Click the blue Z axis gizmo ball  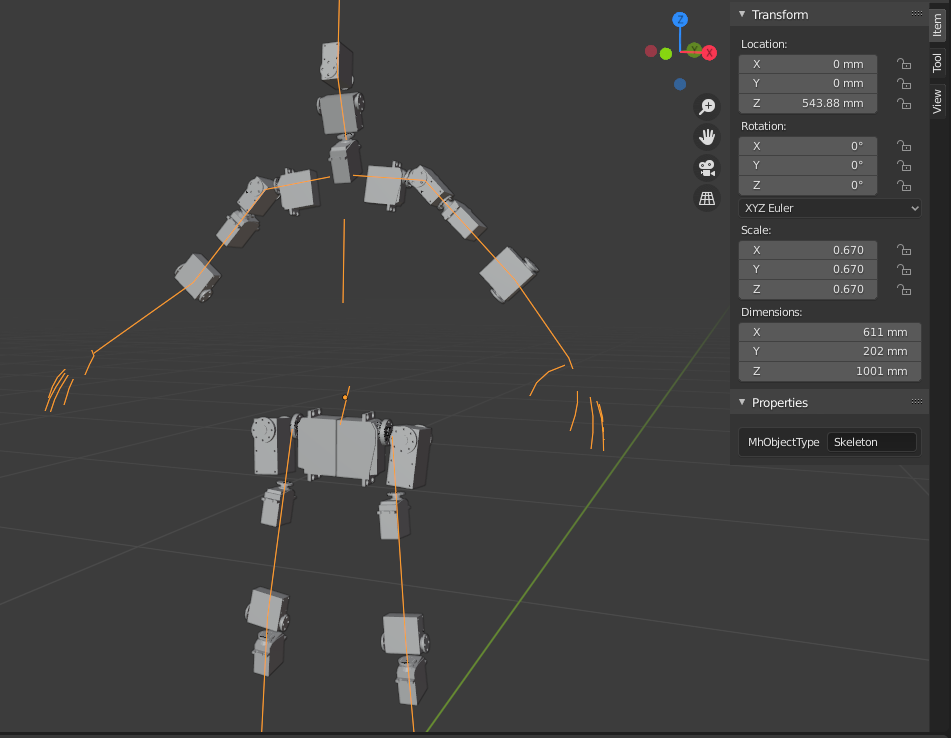tap(680, 20)
